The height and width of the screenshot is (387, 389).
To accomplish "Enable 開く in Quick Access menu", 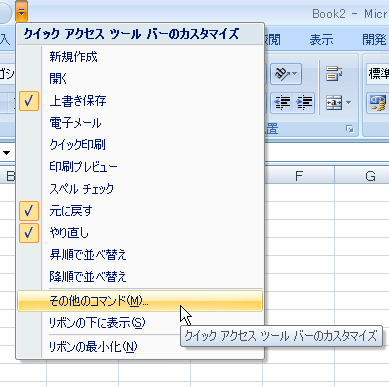I will click(x=140, y=79).
